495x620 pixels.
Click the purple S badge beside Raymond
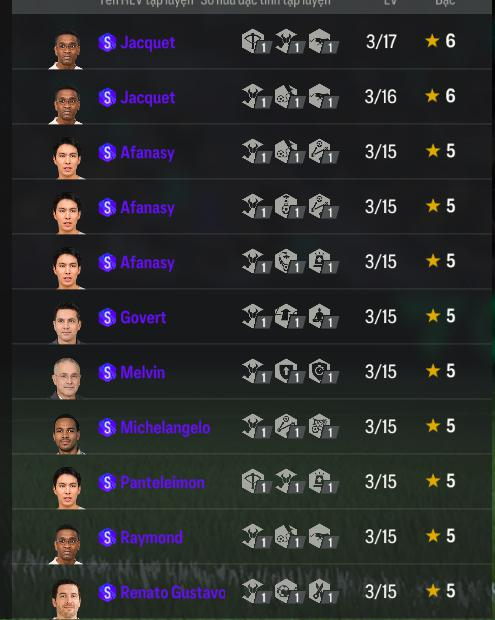(107, 537)
